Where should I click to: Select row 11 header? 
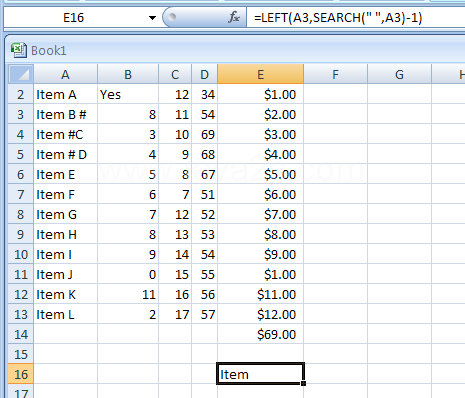click(21, 274)
